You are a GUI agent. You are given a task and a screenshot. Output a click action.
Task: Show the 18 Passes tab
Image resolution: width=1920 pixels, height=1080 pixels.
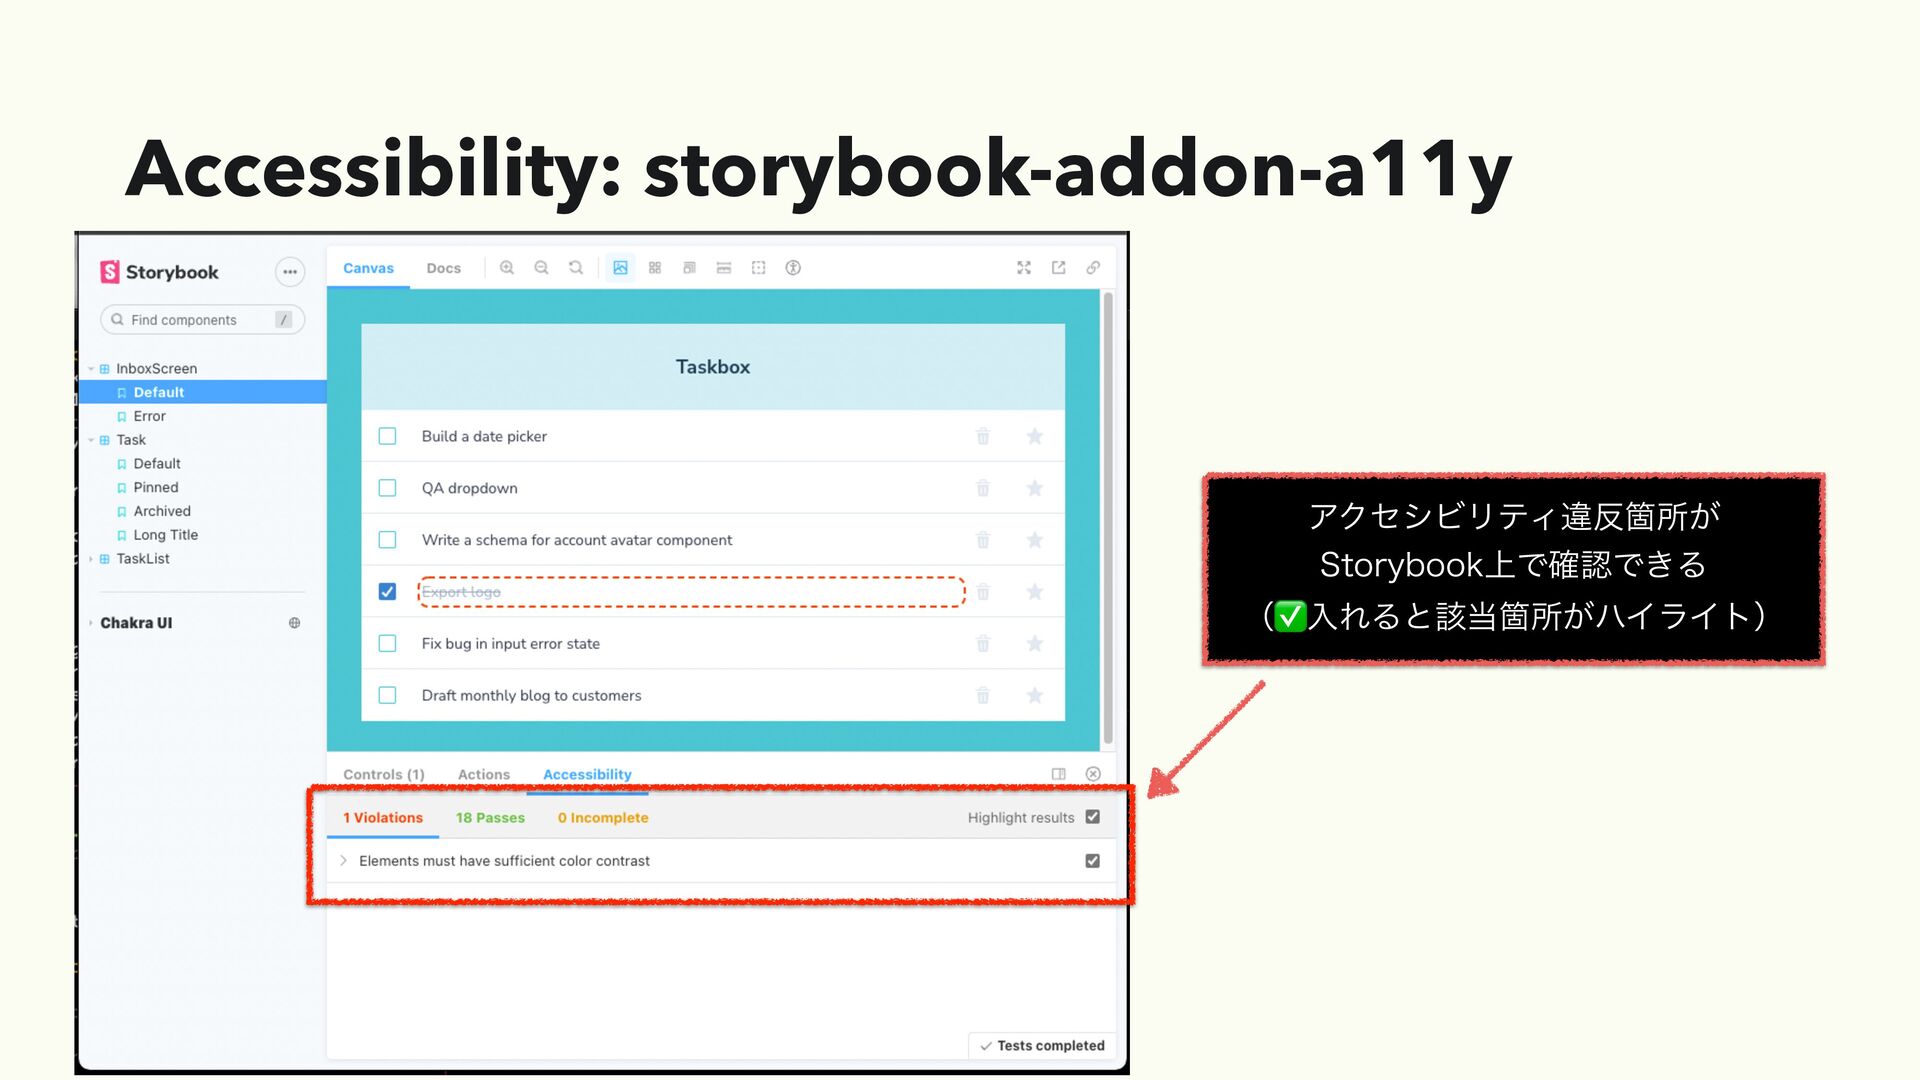click(x=490, y=818)
